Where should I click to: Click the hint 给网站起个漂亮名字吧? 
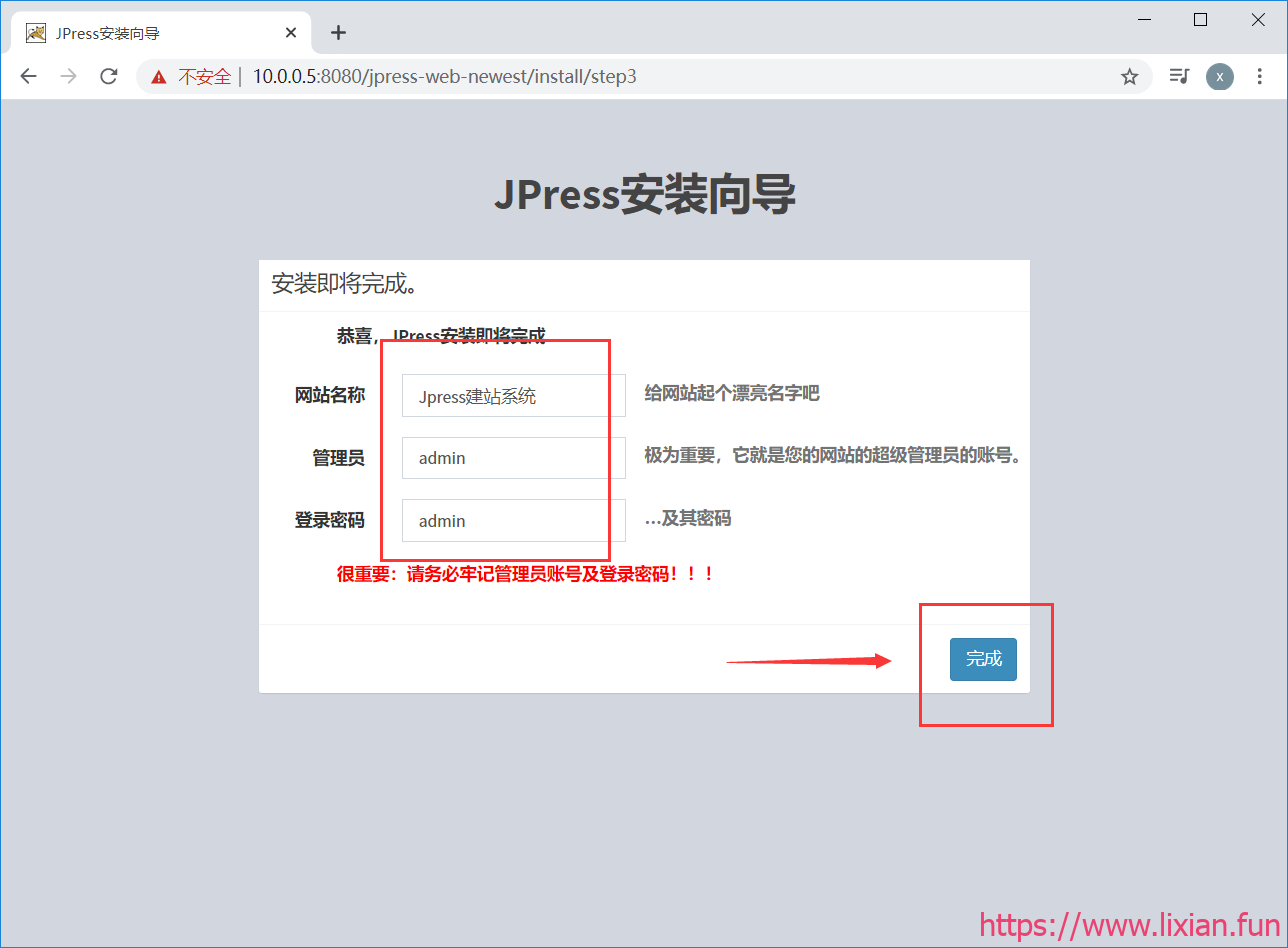pyautogui.click(x=732, y=393)
